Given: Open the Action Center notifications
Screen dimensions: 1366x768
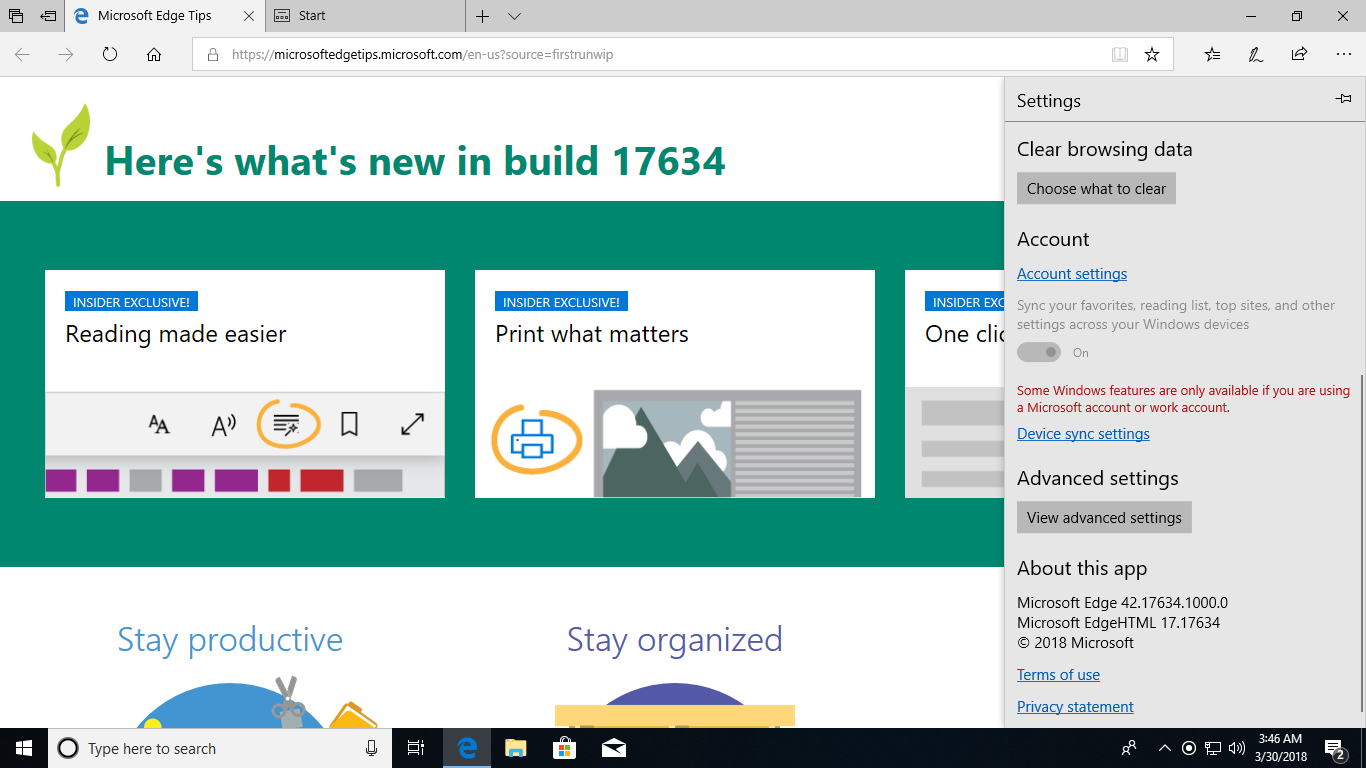Looking at the screenshot, I should click(x=1335, y=748).
